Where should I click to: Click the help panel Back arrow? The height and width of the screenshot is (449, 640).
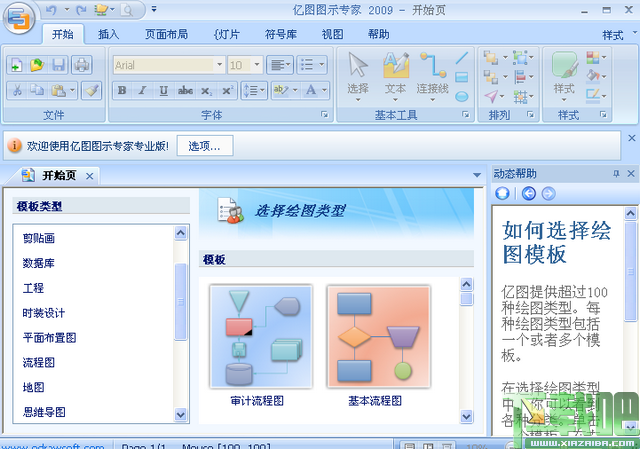(529, 193)
